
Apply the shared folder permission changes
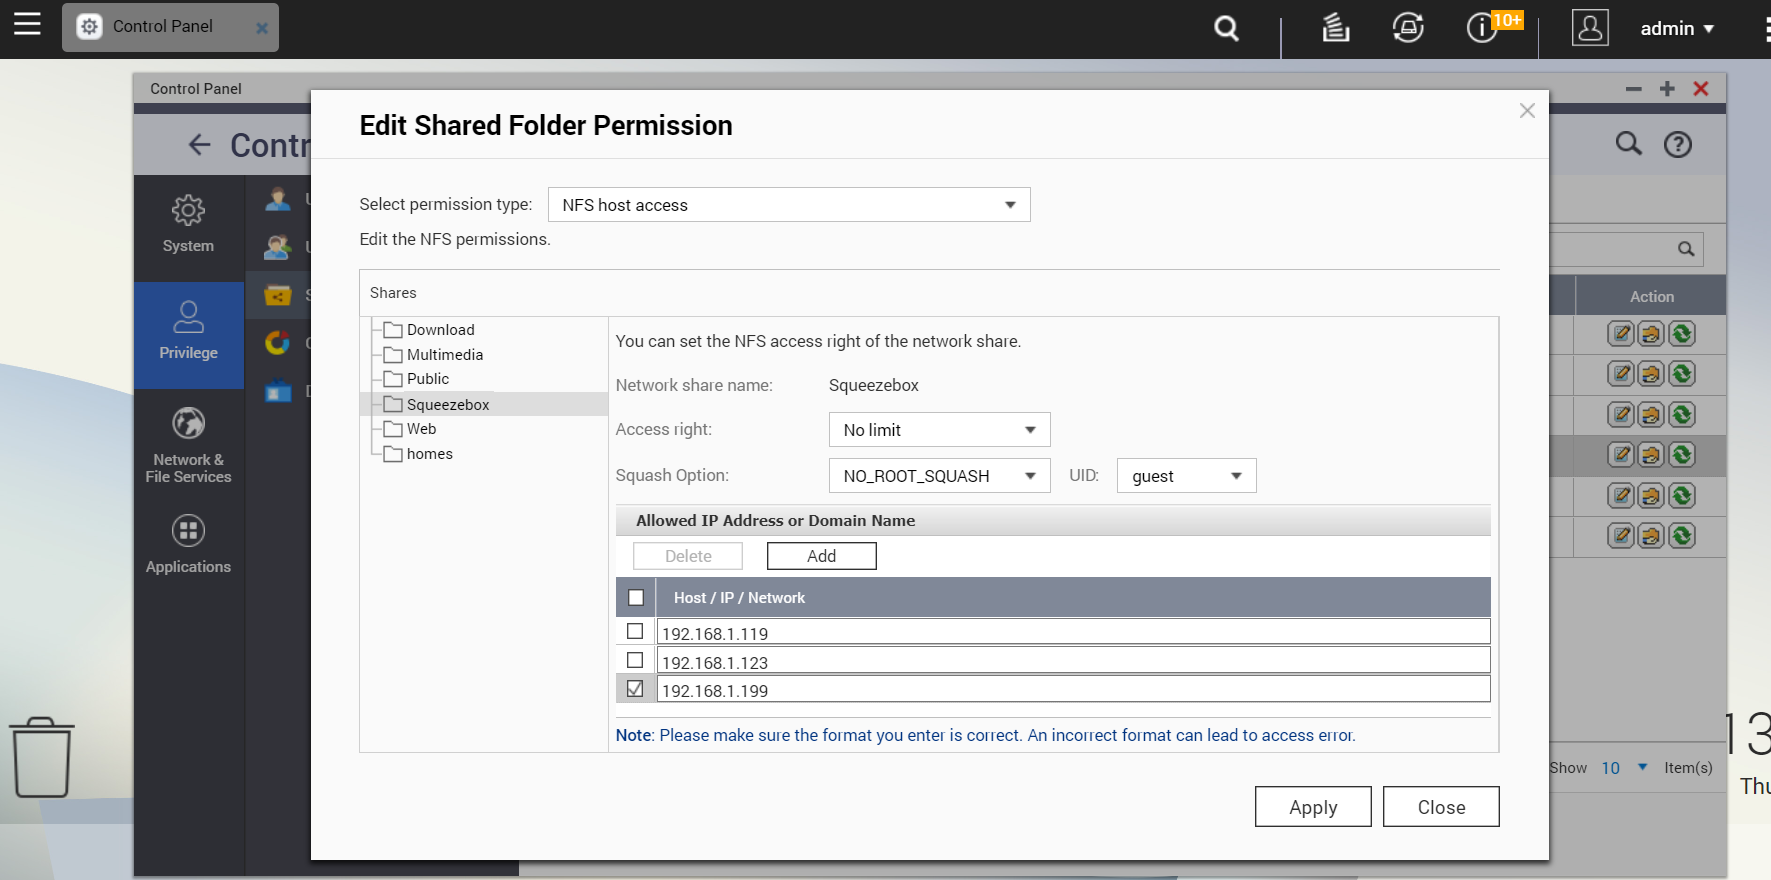[1312, 807]
